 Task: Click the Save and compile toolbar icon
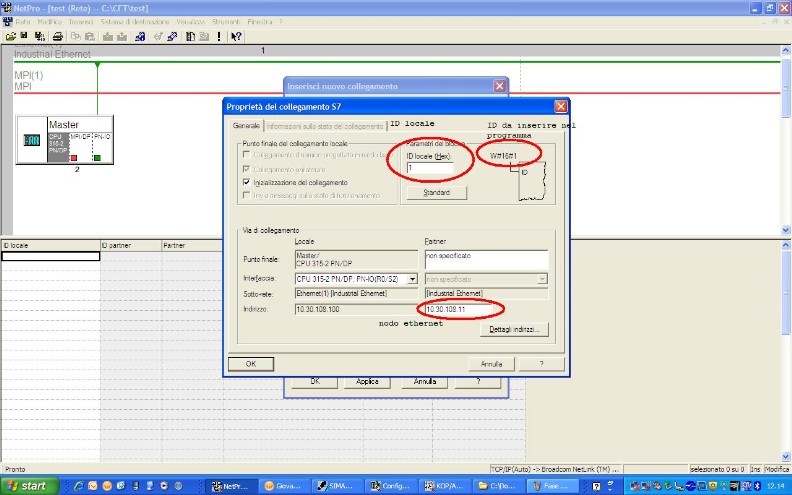tap(39, 36)
